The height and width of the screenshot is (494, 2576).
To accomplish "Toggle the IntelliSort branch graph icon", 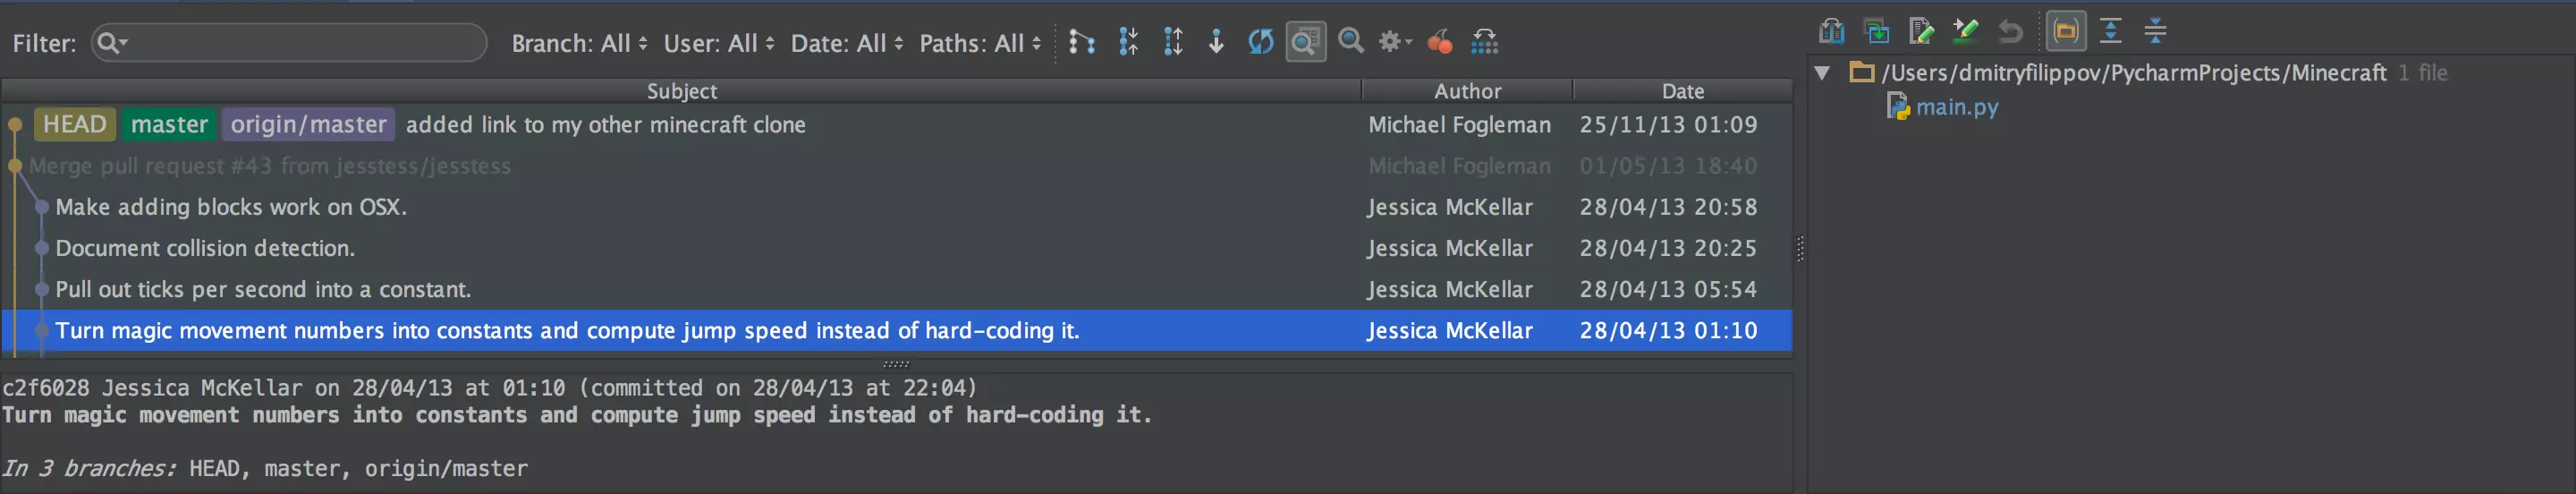I will point(1081,41).
